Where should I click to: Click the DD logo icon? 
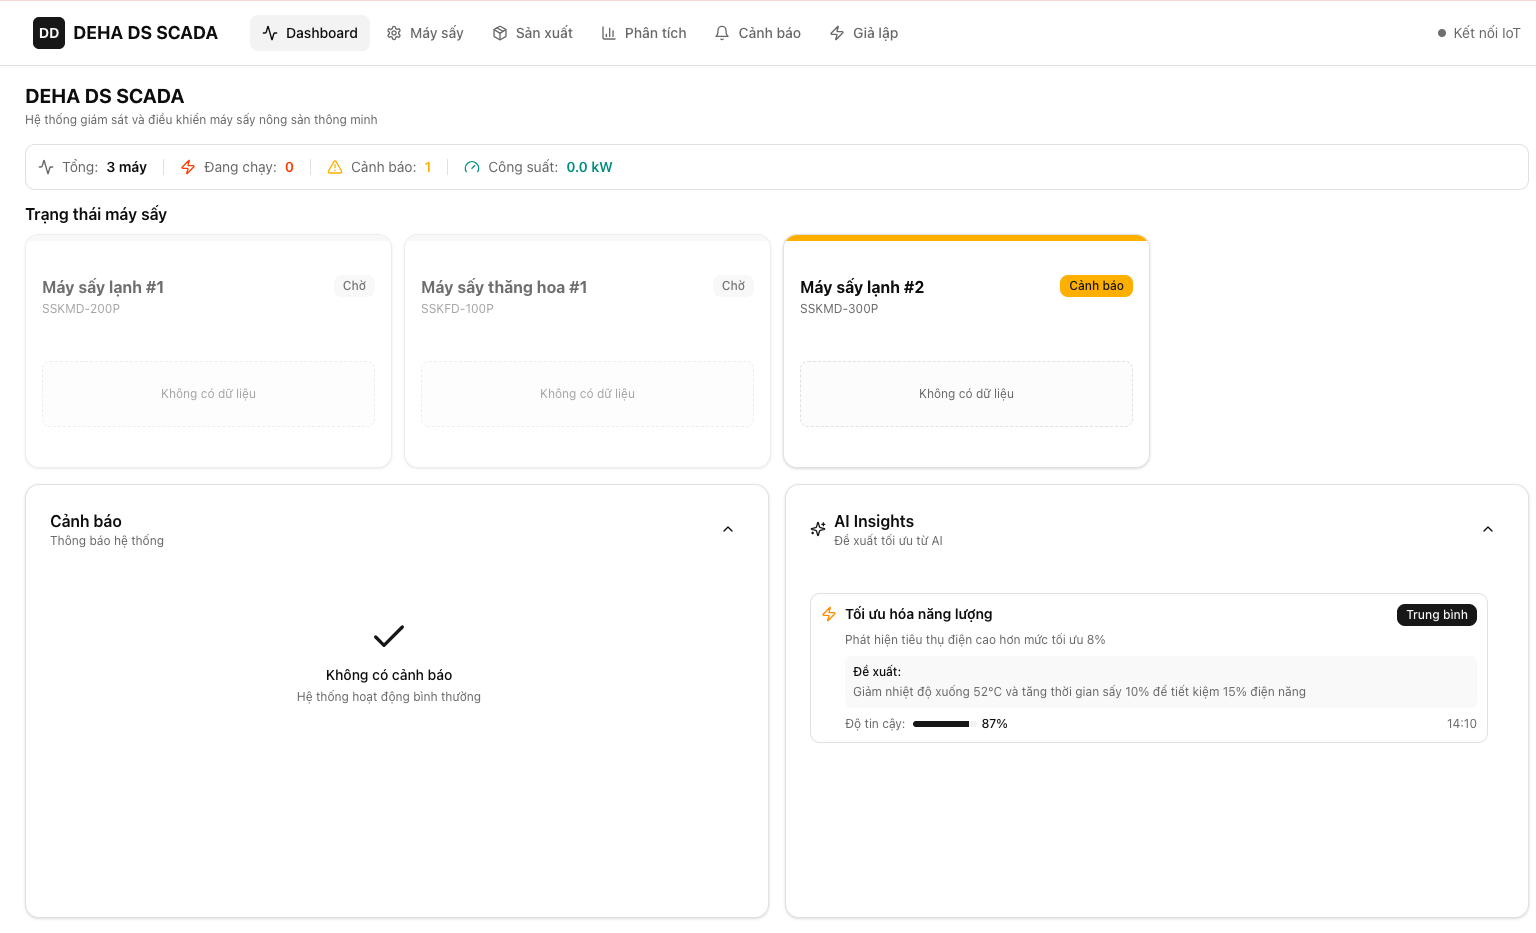pyautogui.click(x=49, y=33)
